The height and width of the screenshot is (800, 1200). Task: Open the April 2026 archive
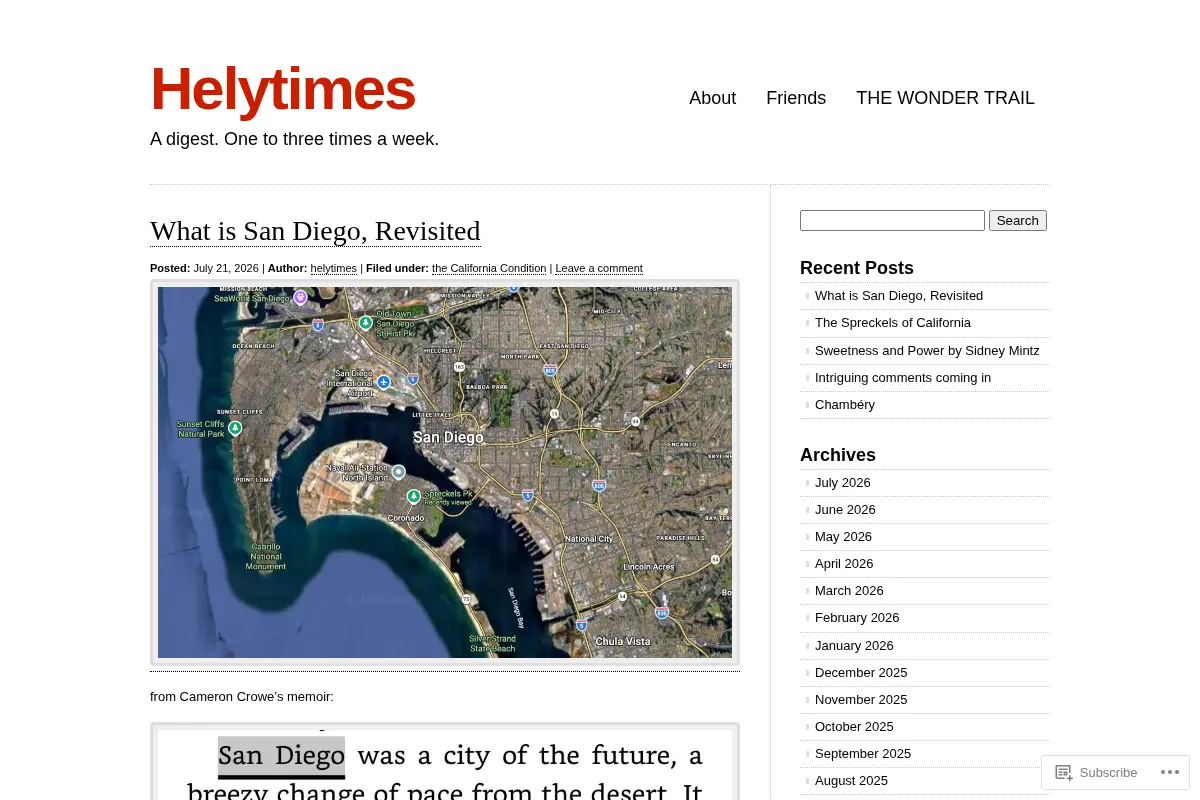844,563
